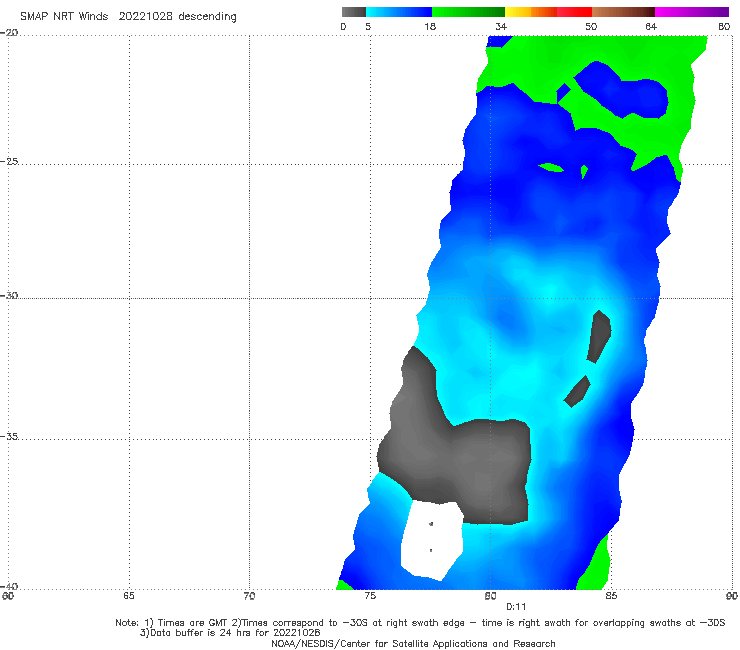Click the longitude axis label '60'
This screenshot has height=650, width=740.
coord(8,596)
